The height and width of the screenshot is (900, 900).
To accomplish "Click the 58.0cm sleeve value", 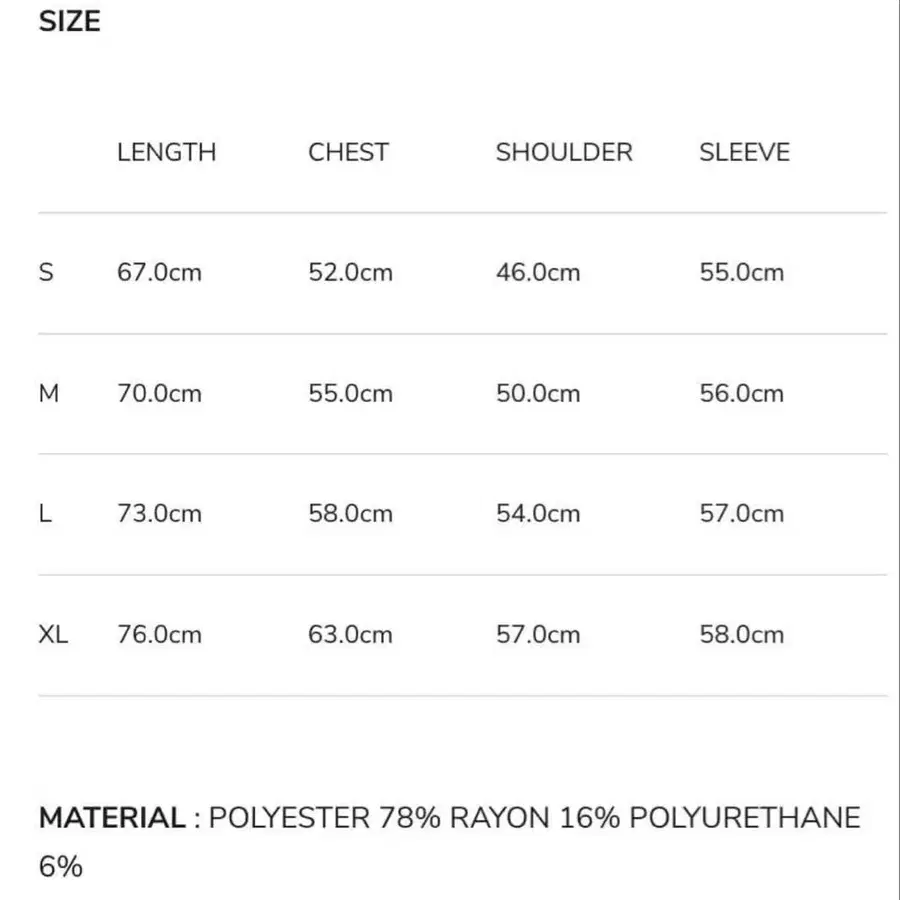I will tap(741, 634).
